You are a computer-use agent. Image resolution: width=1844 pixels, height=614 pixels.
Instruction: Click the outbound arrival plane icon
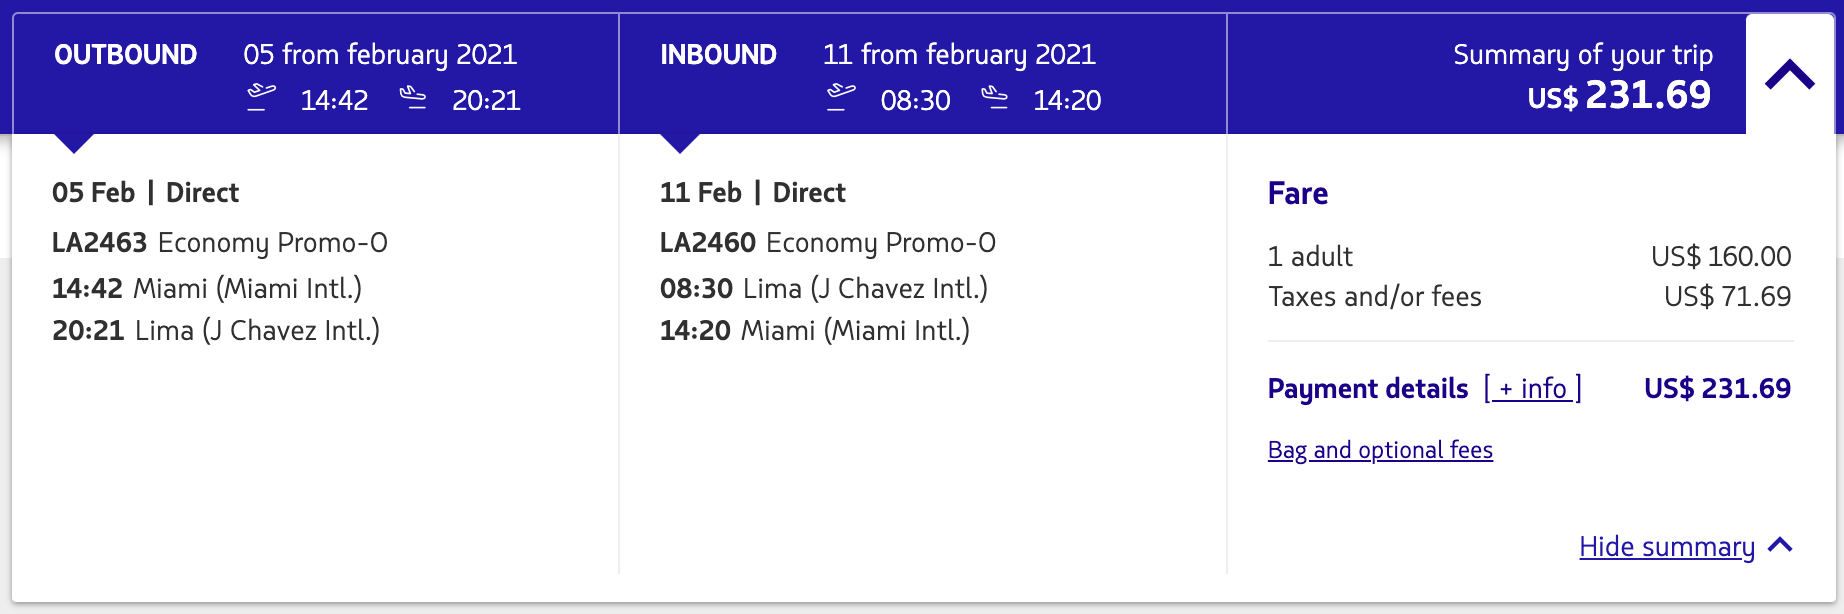pos(413,98)
